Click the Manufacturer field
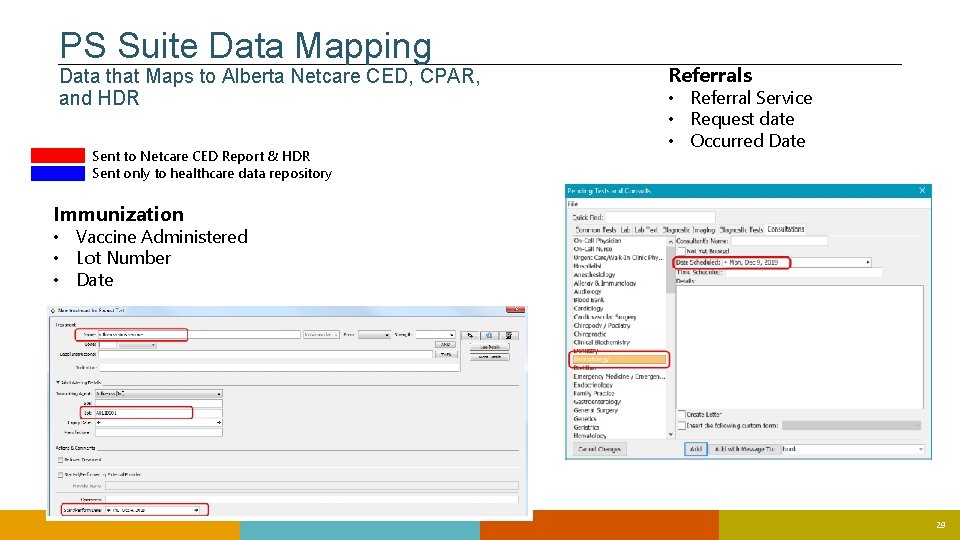This screenshot has height=540, width=960. point(159,432)
